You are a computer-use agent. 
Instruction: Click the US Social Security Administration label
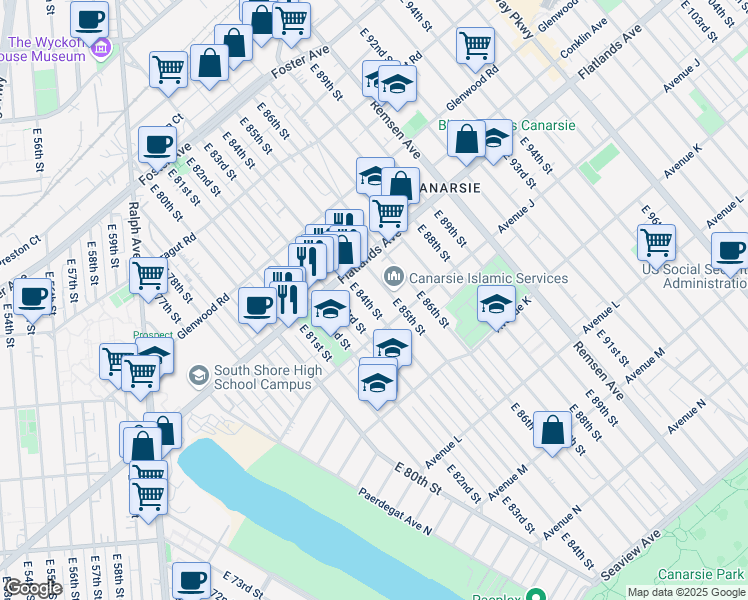[x=695, y=277]
